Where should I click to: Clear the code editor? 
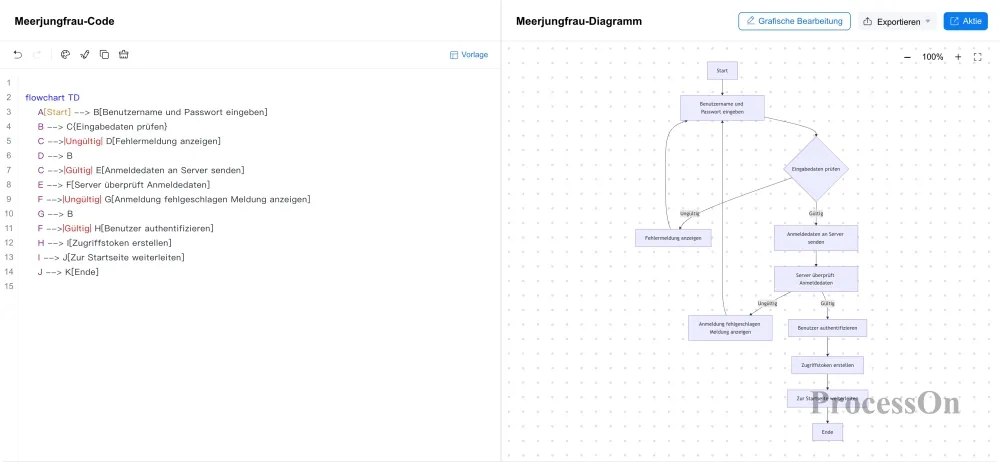(124, 55)
